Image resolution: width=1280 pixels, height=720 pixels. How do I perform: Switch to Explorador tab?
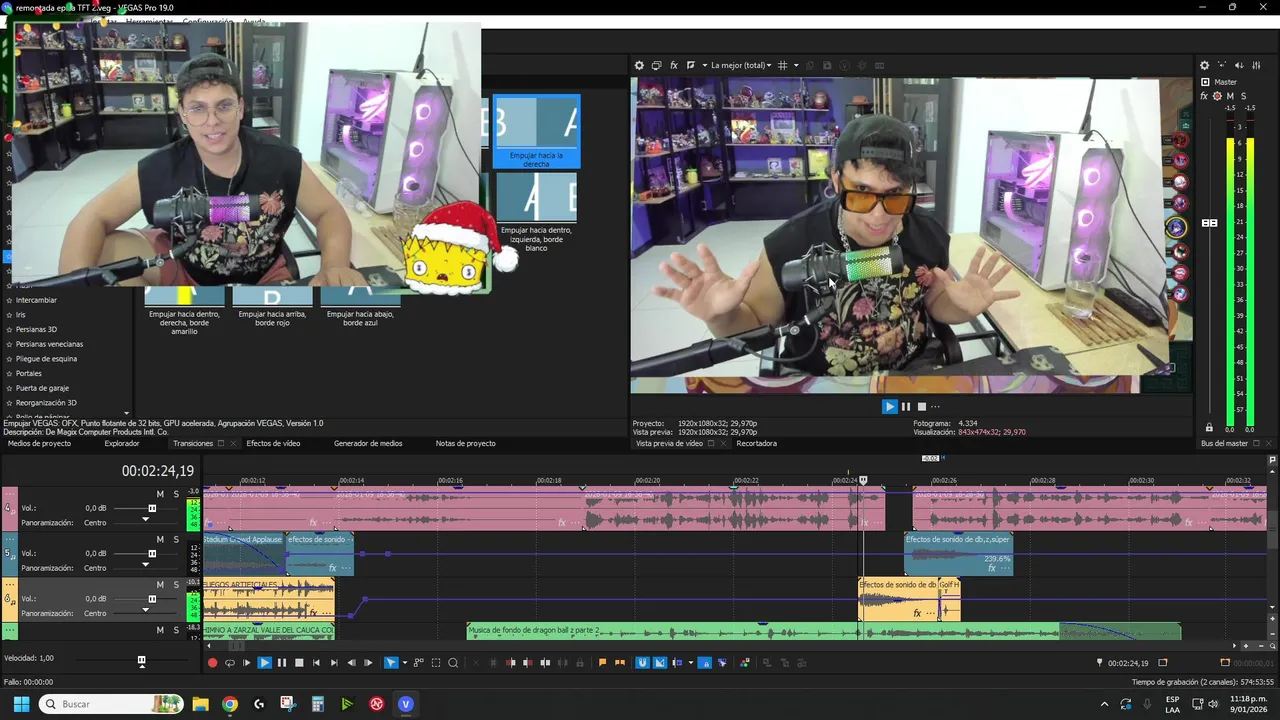click(122, 443)
